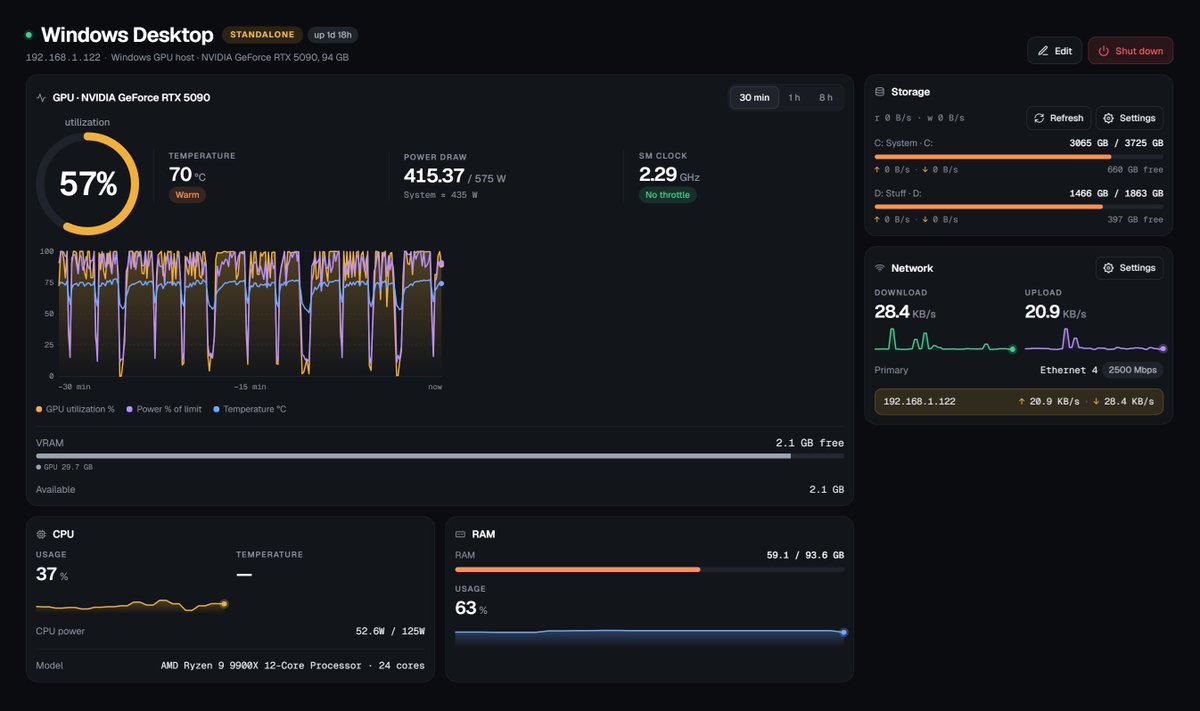
Task: Click the GPU 29.7 GB VRAM label
Action: 68,467
